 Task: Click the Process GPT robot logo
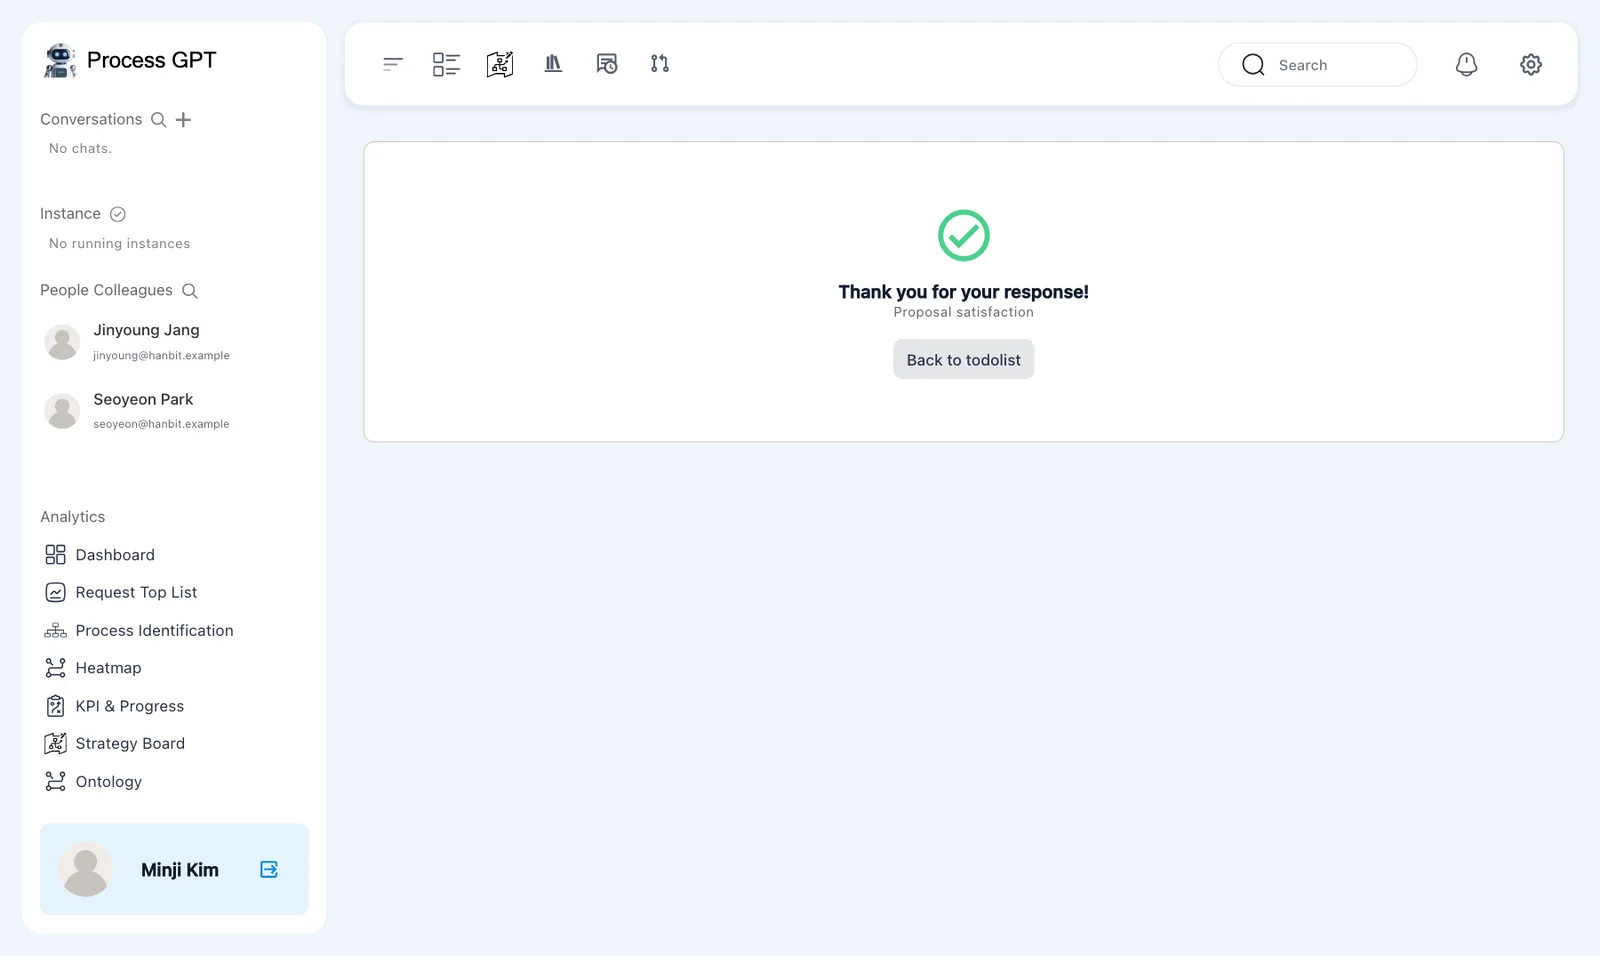coord(60,60)
